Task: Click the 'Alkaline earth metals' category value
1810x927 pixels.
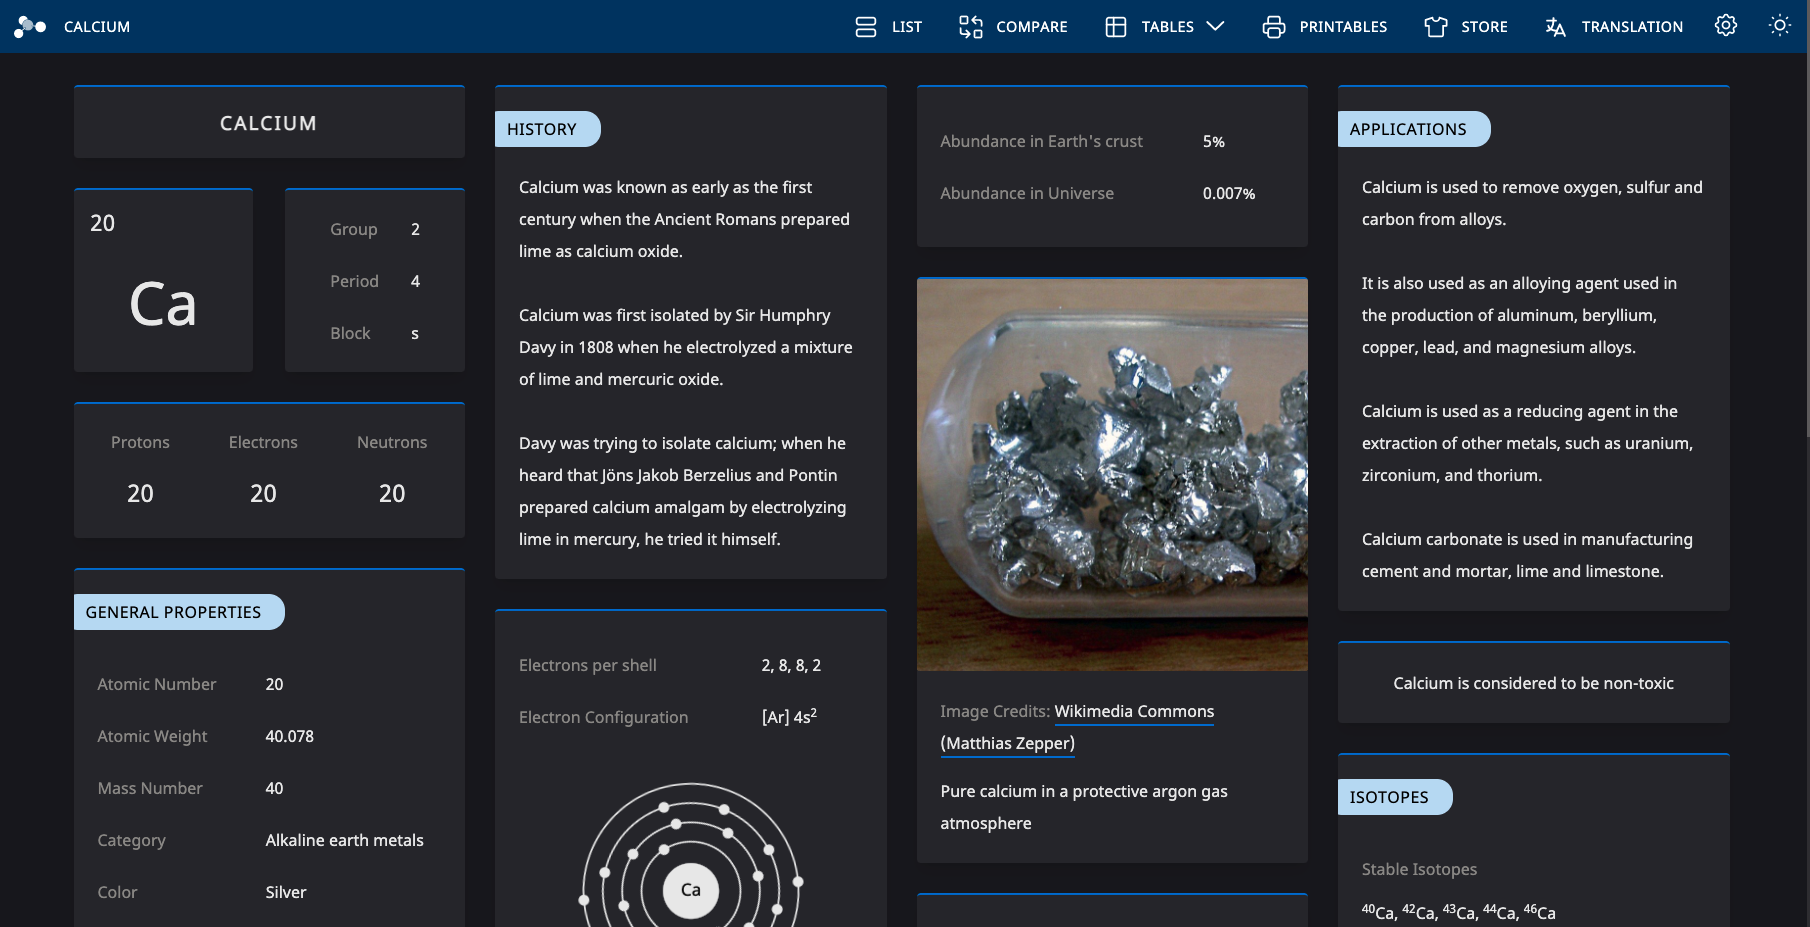Action: click(x=345, y=840)
